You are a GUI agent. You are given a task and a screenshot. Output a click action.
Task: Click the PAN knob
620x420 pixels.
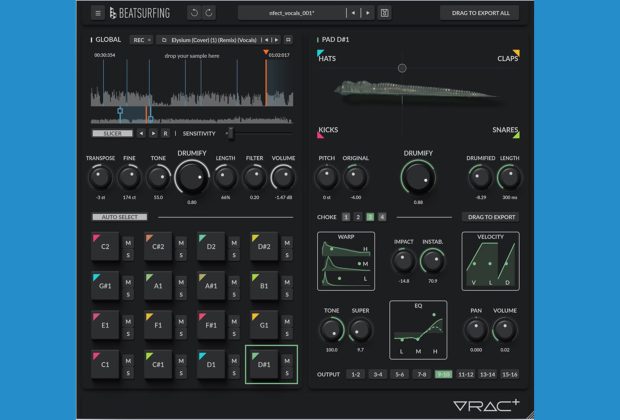(x=476, y=330)
